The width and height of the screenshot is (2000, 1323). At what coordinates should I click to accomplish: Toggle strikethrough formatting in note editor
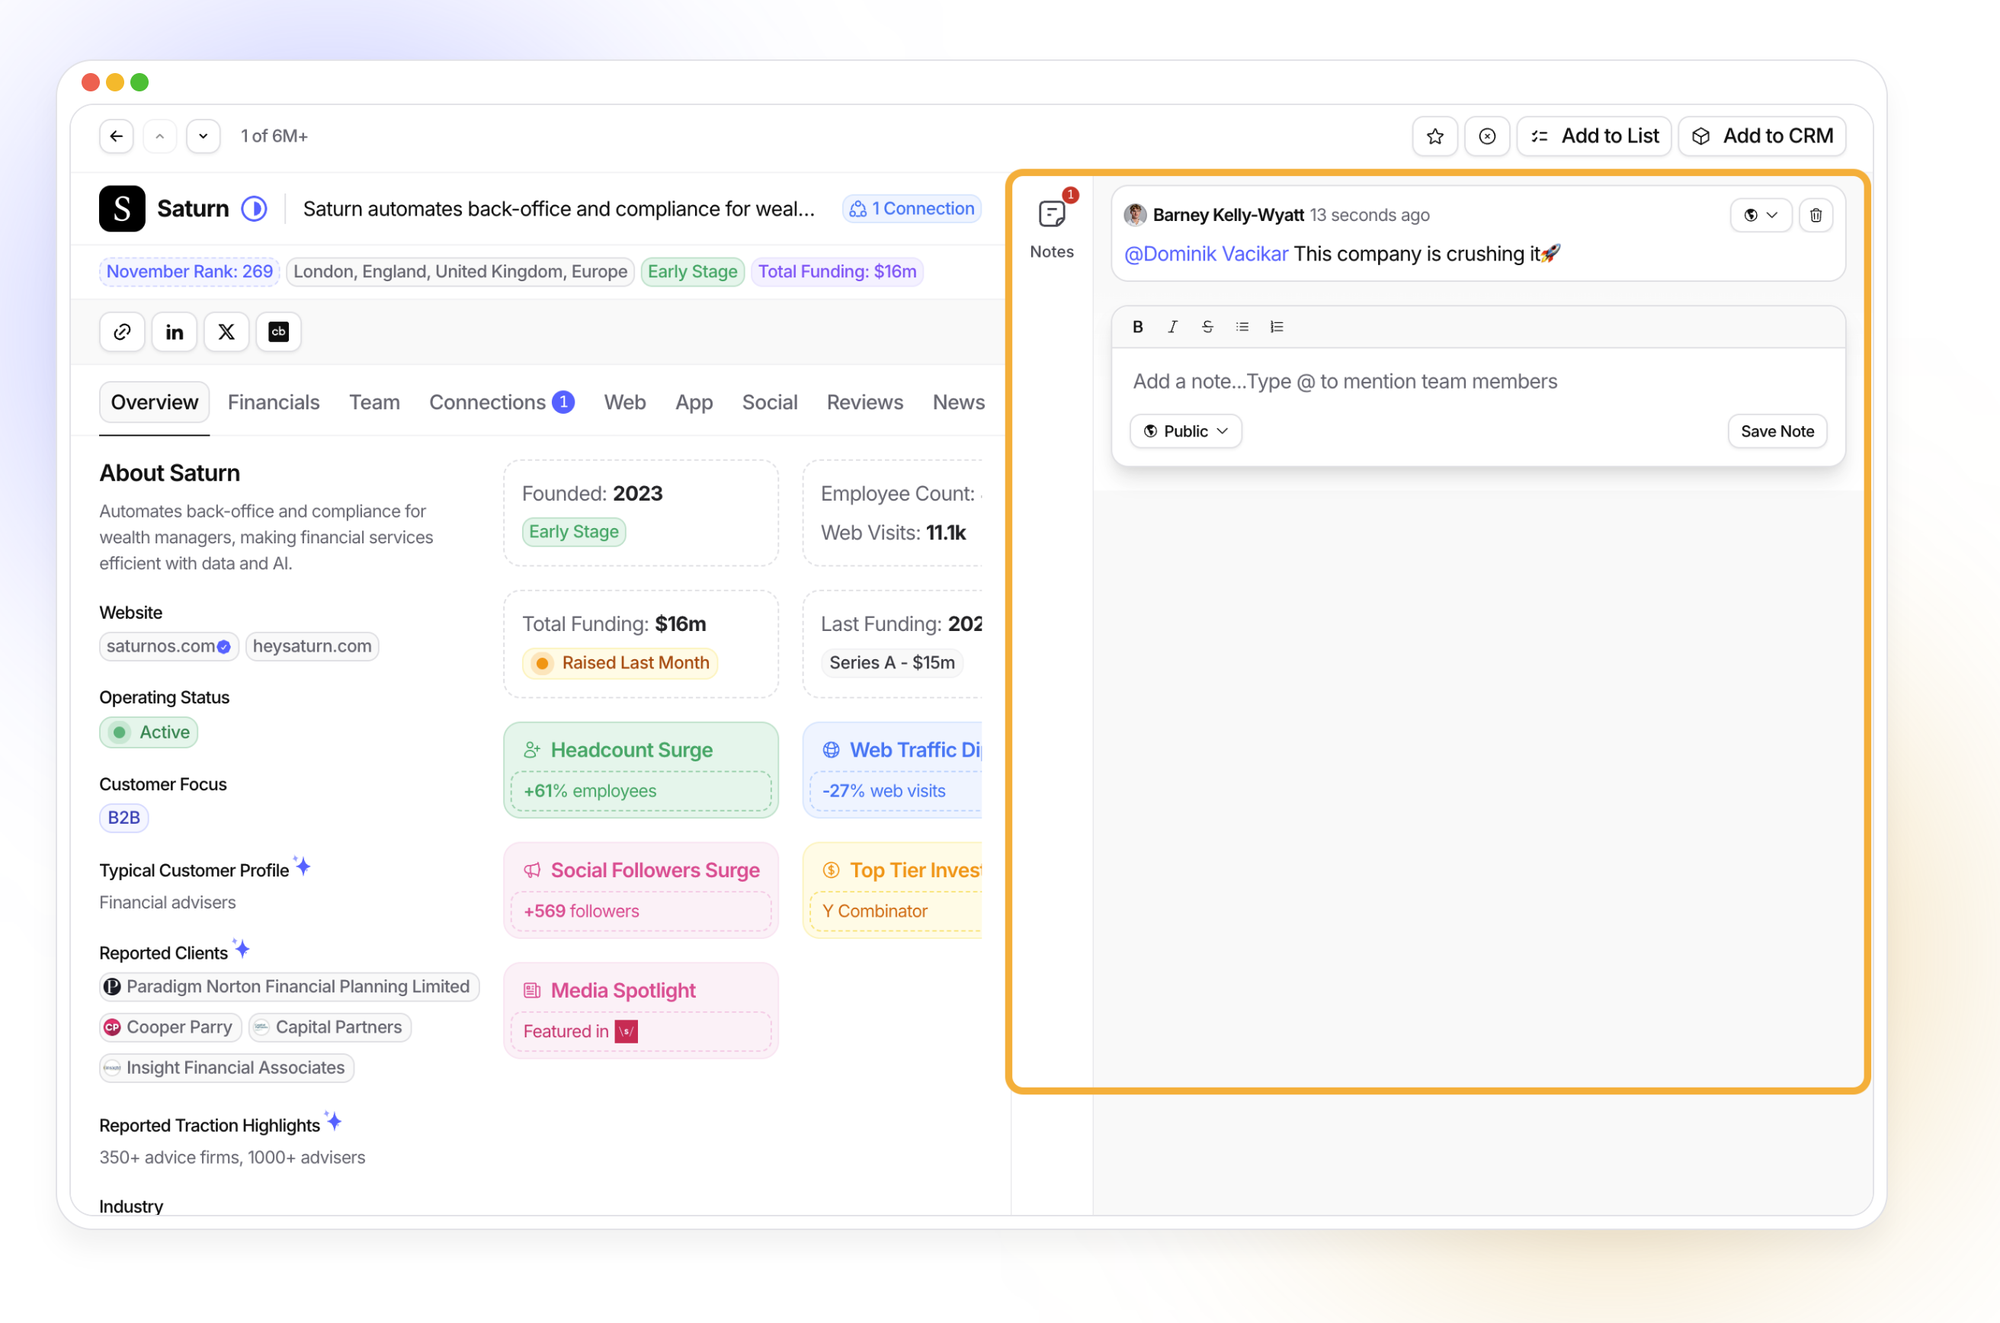click(x=1207, y=327)
